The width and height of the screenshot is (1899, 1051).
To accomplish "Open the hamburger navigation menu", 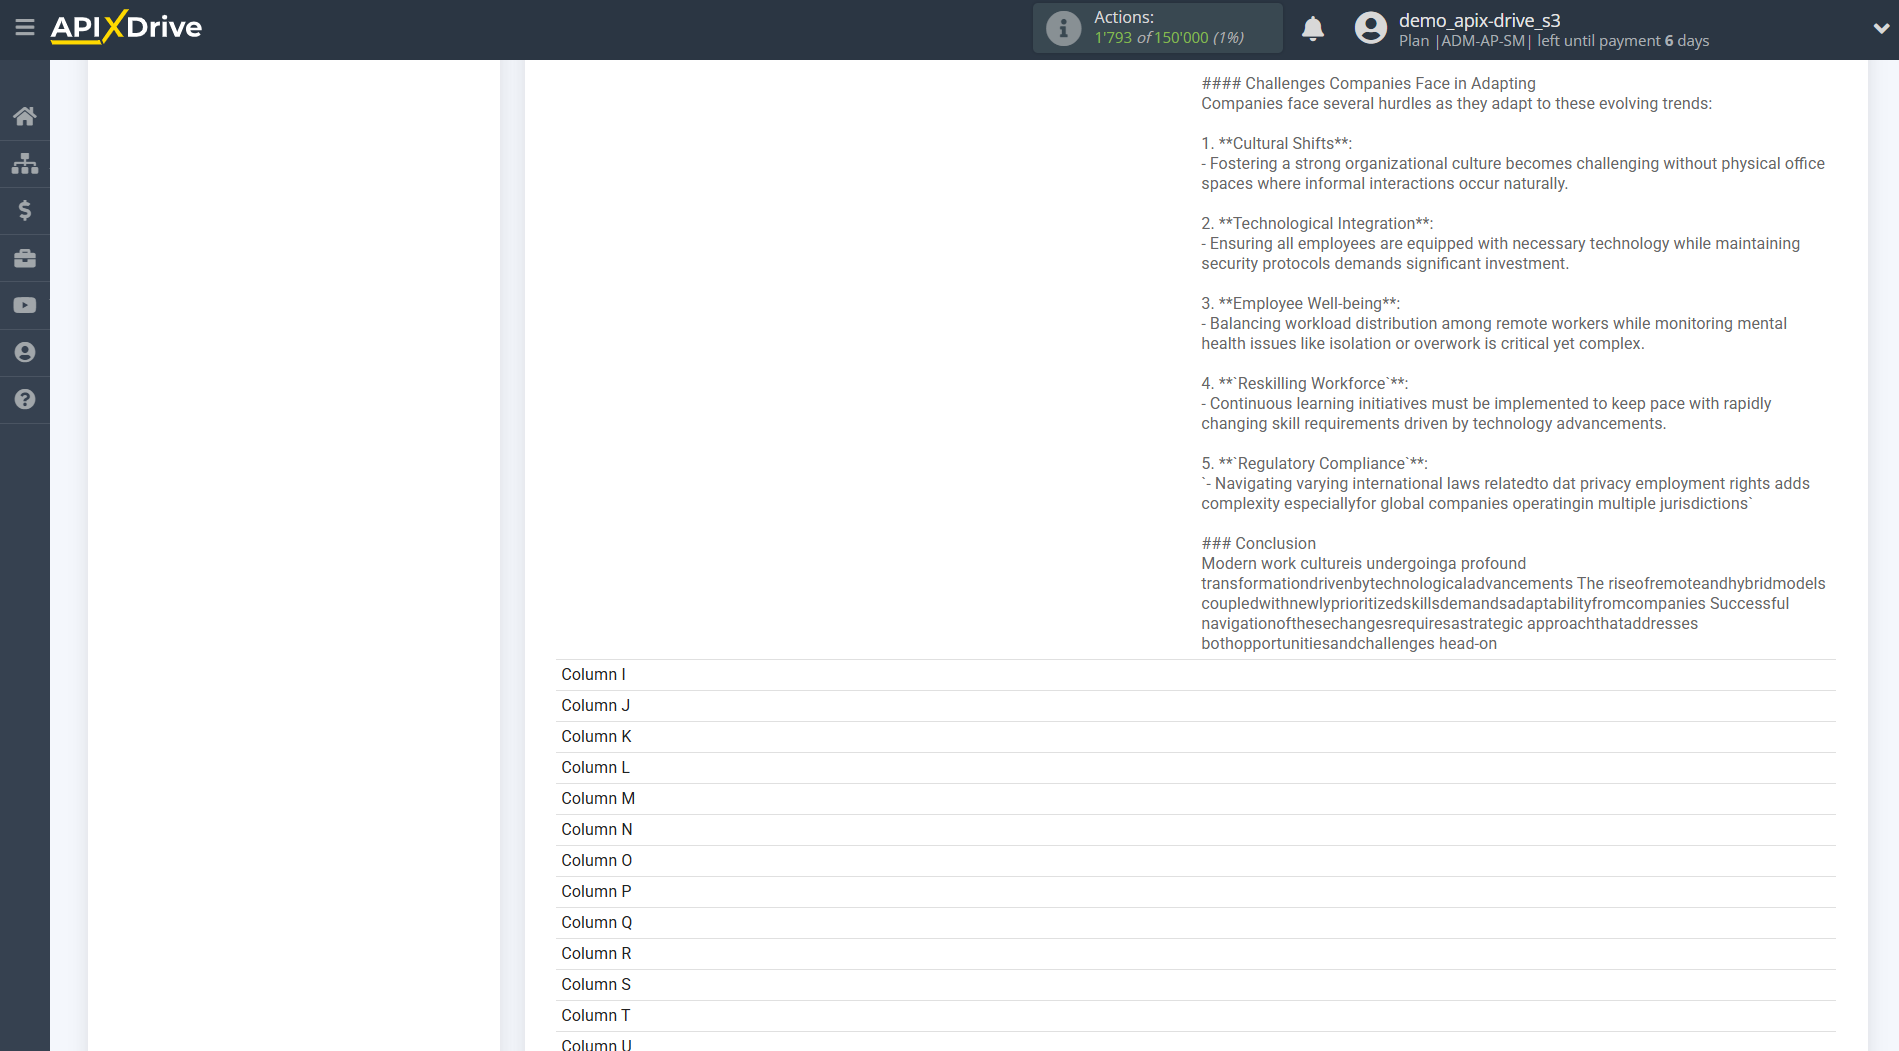I will pos(25,27).
